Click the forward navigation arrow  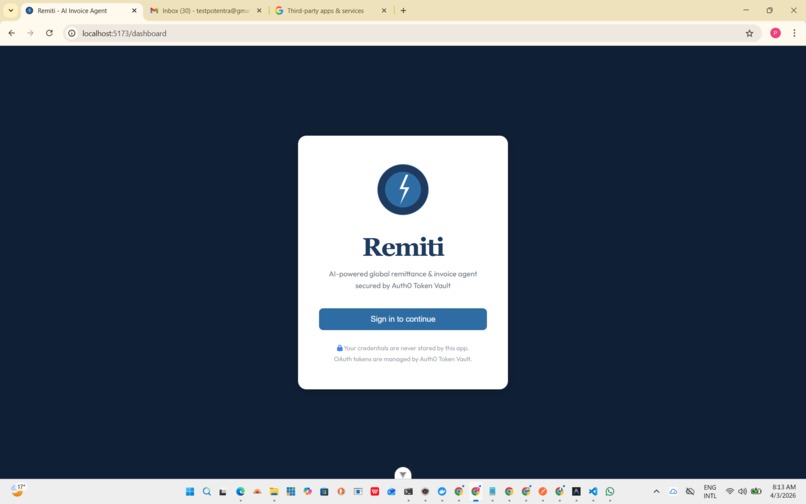coord(30,33)
